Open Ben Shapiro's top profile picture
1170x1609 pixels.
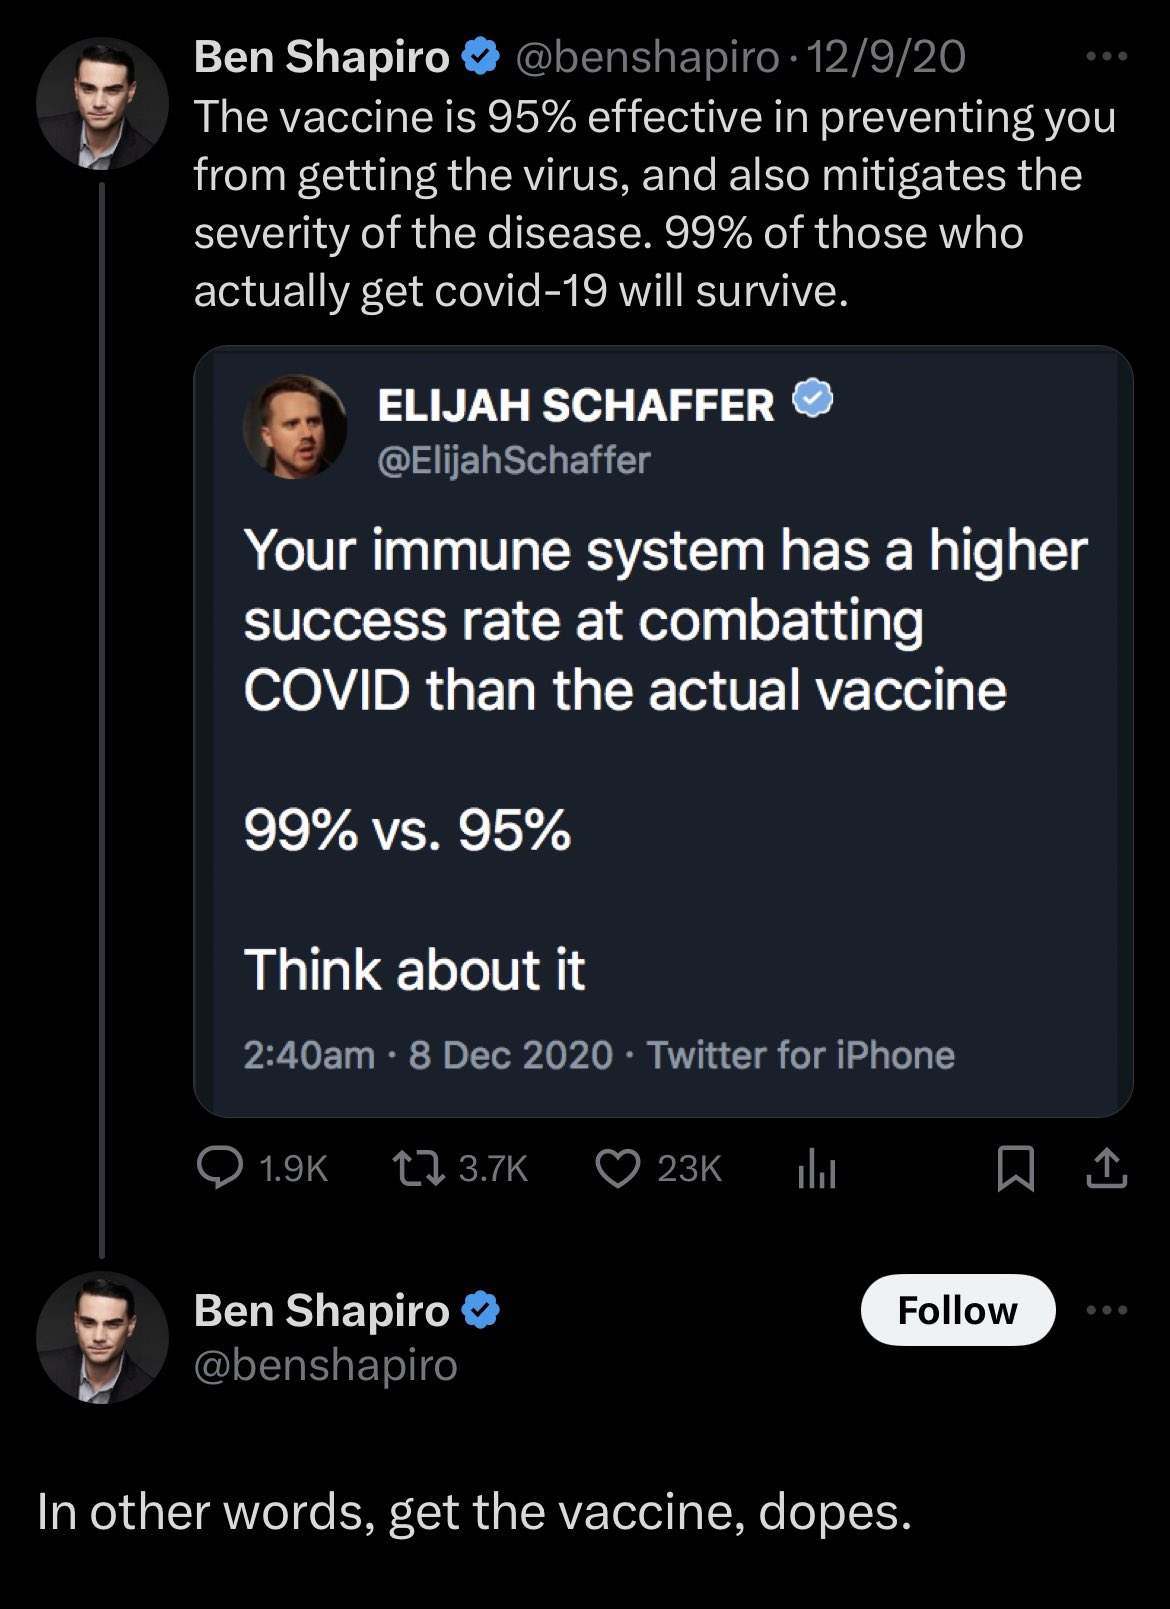(102, 103)
